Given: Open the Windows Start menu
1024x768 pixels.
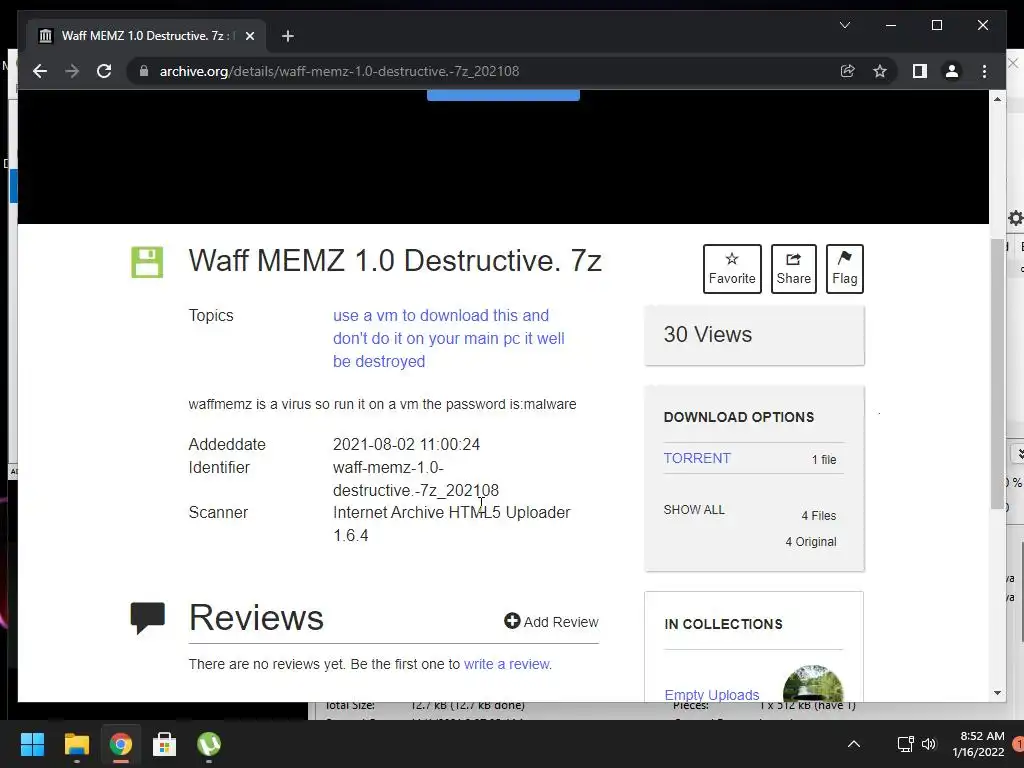Looking at the screenshot, I should click(32, 744).
